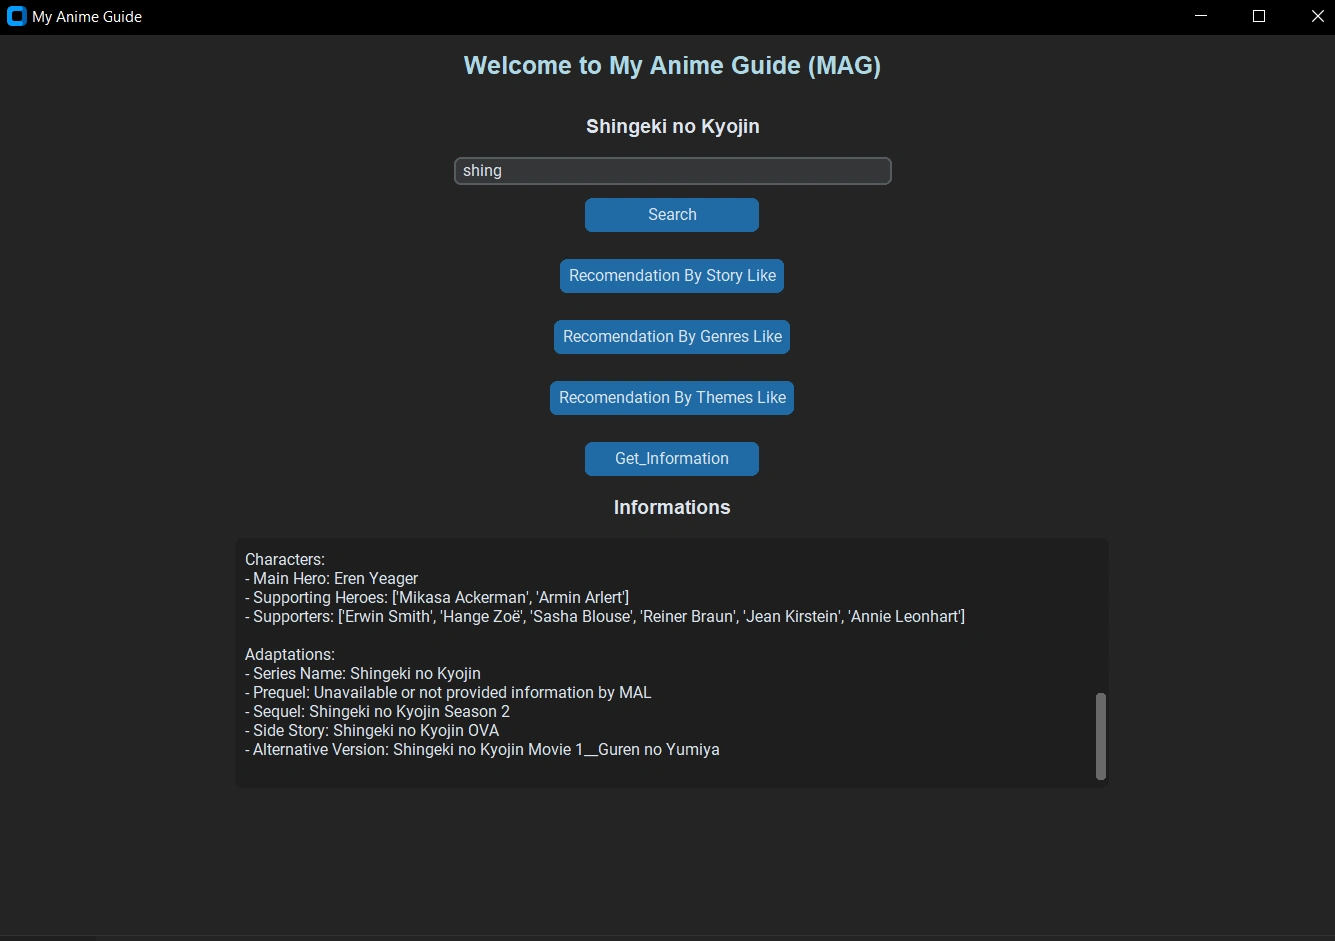Click the 'My Anime Guide' title bar text
Image resolution: width=1335 pixels, height=941 pixels.
pyautogui.click(x=87, y=17)
